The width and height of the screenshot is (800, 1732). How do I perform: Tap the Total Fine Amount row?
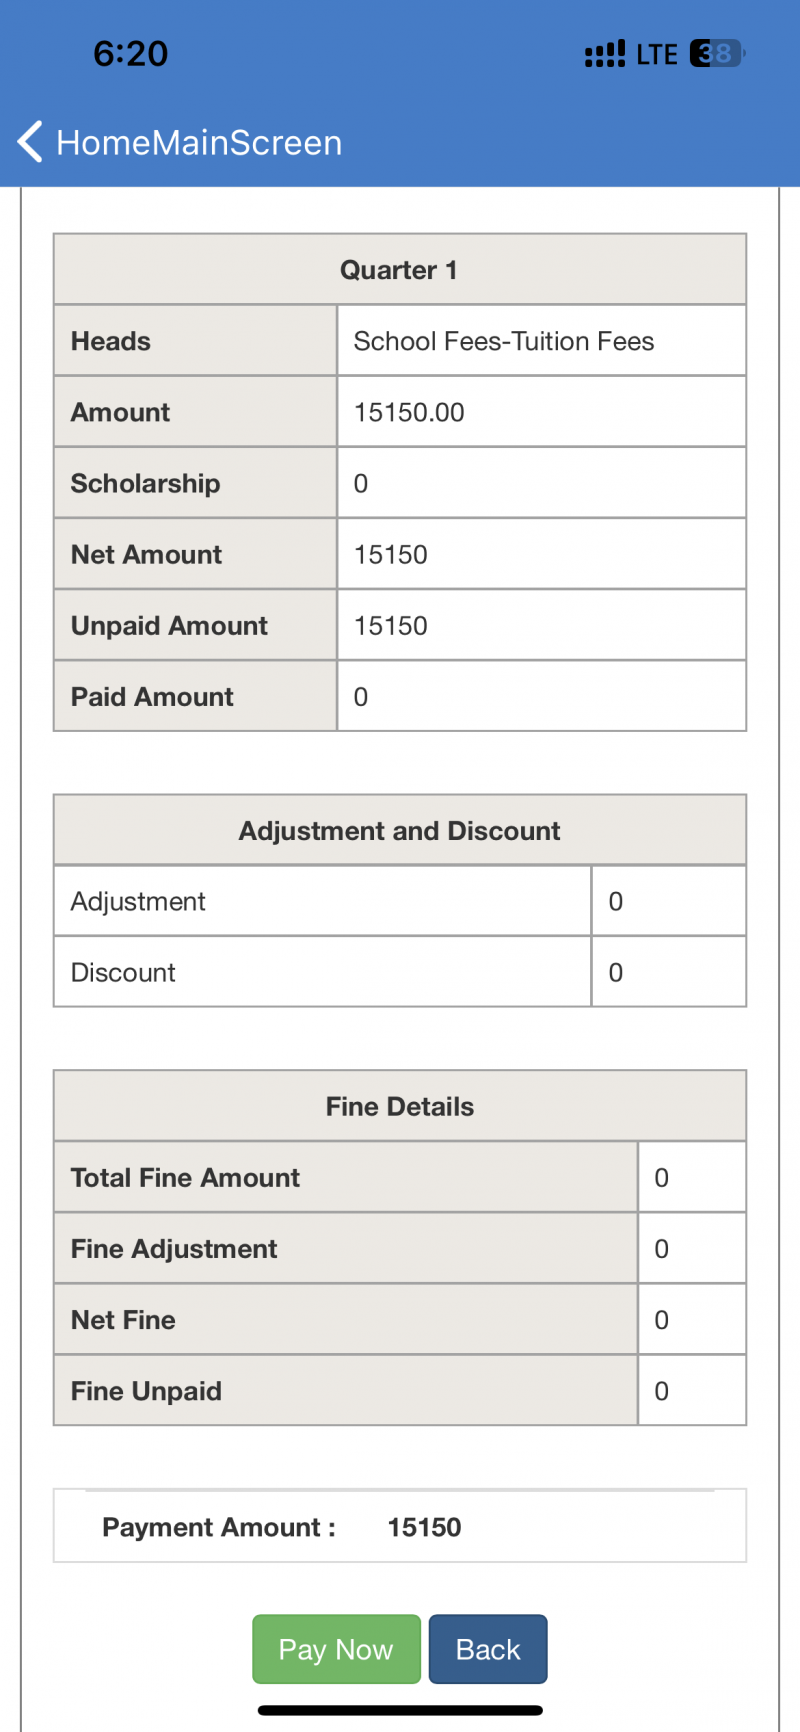[x=186, y=1178]
